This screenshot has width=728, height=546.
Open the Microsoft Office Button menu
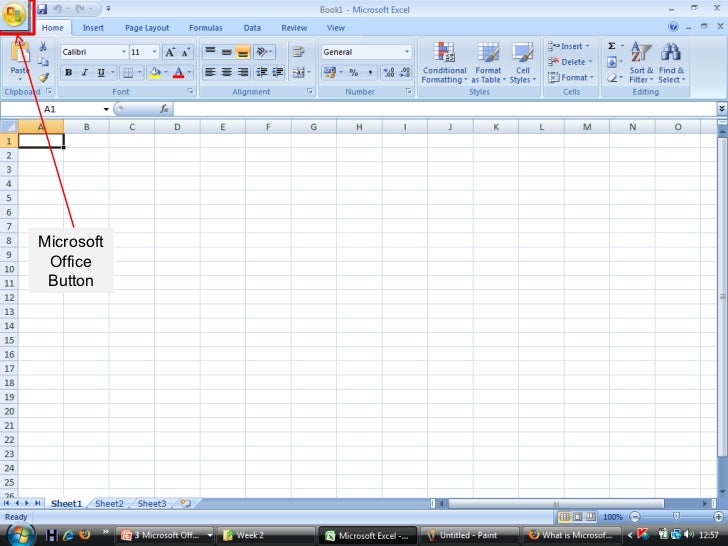(x=14, y=15)
